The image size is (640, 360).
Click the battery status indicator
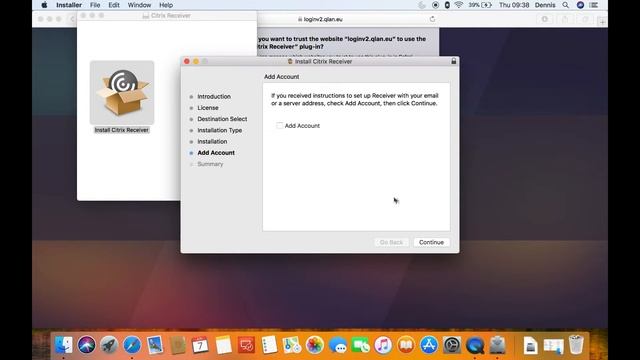click(480, 5)
